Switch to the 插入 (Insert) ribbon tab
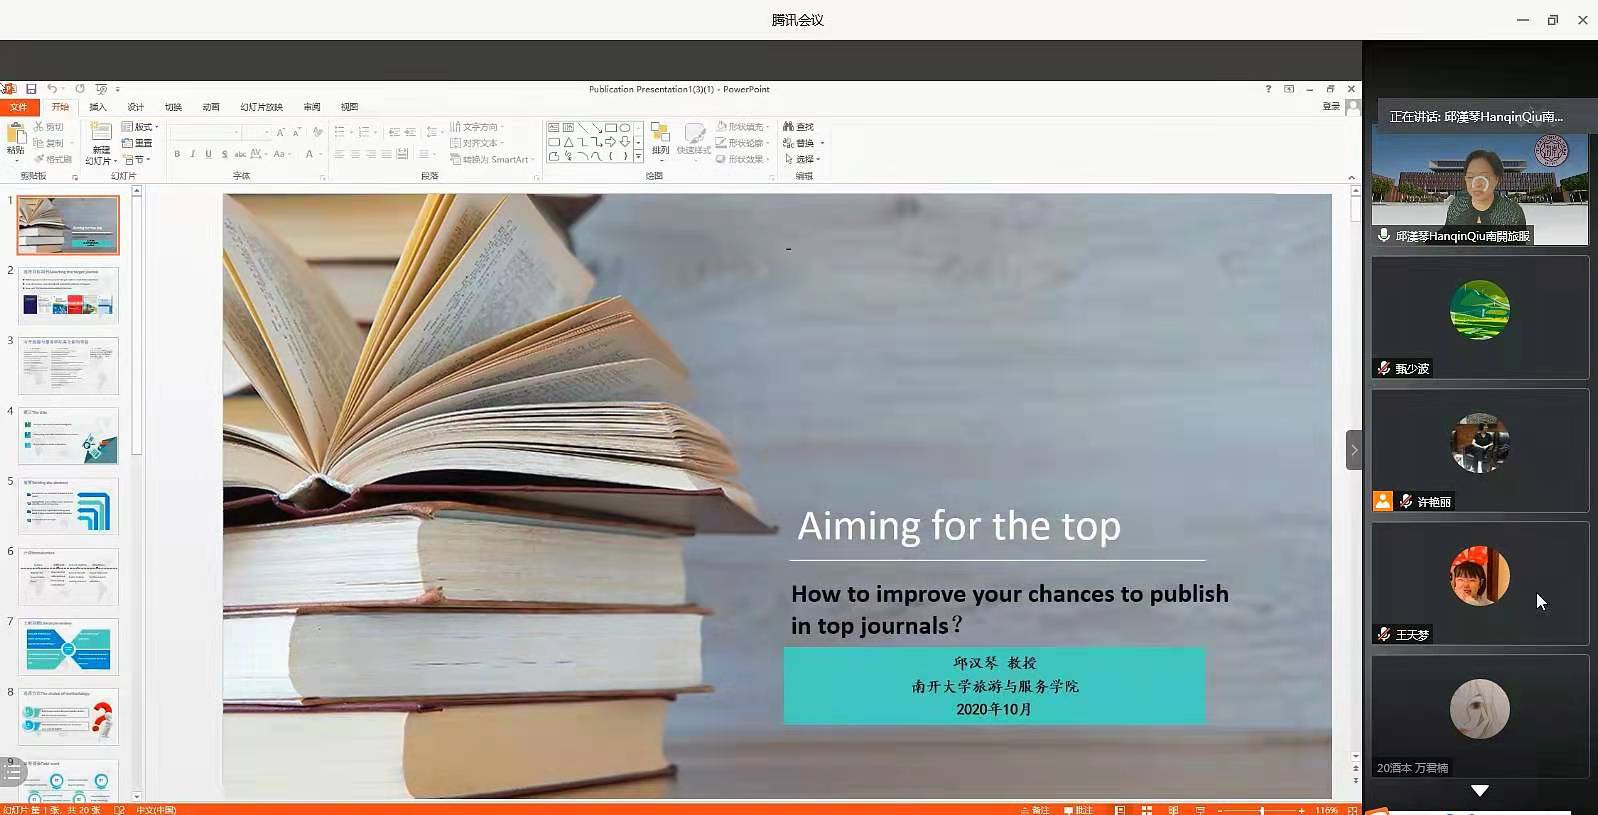This screenshot has height=815, width=1598. [97, 107]
